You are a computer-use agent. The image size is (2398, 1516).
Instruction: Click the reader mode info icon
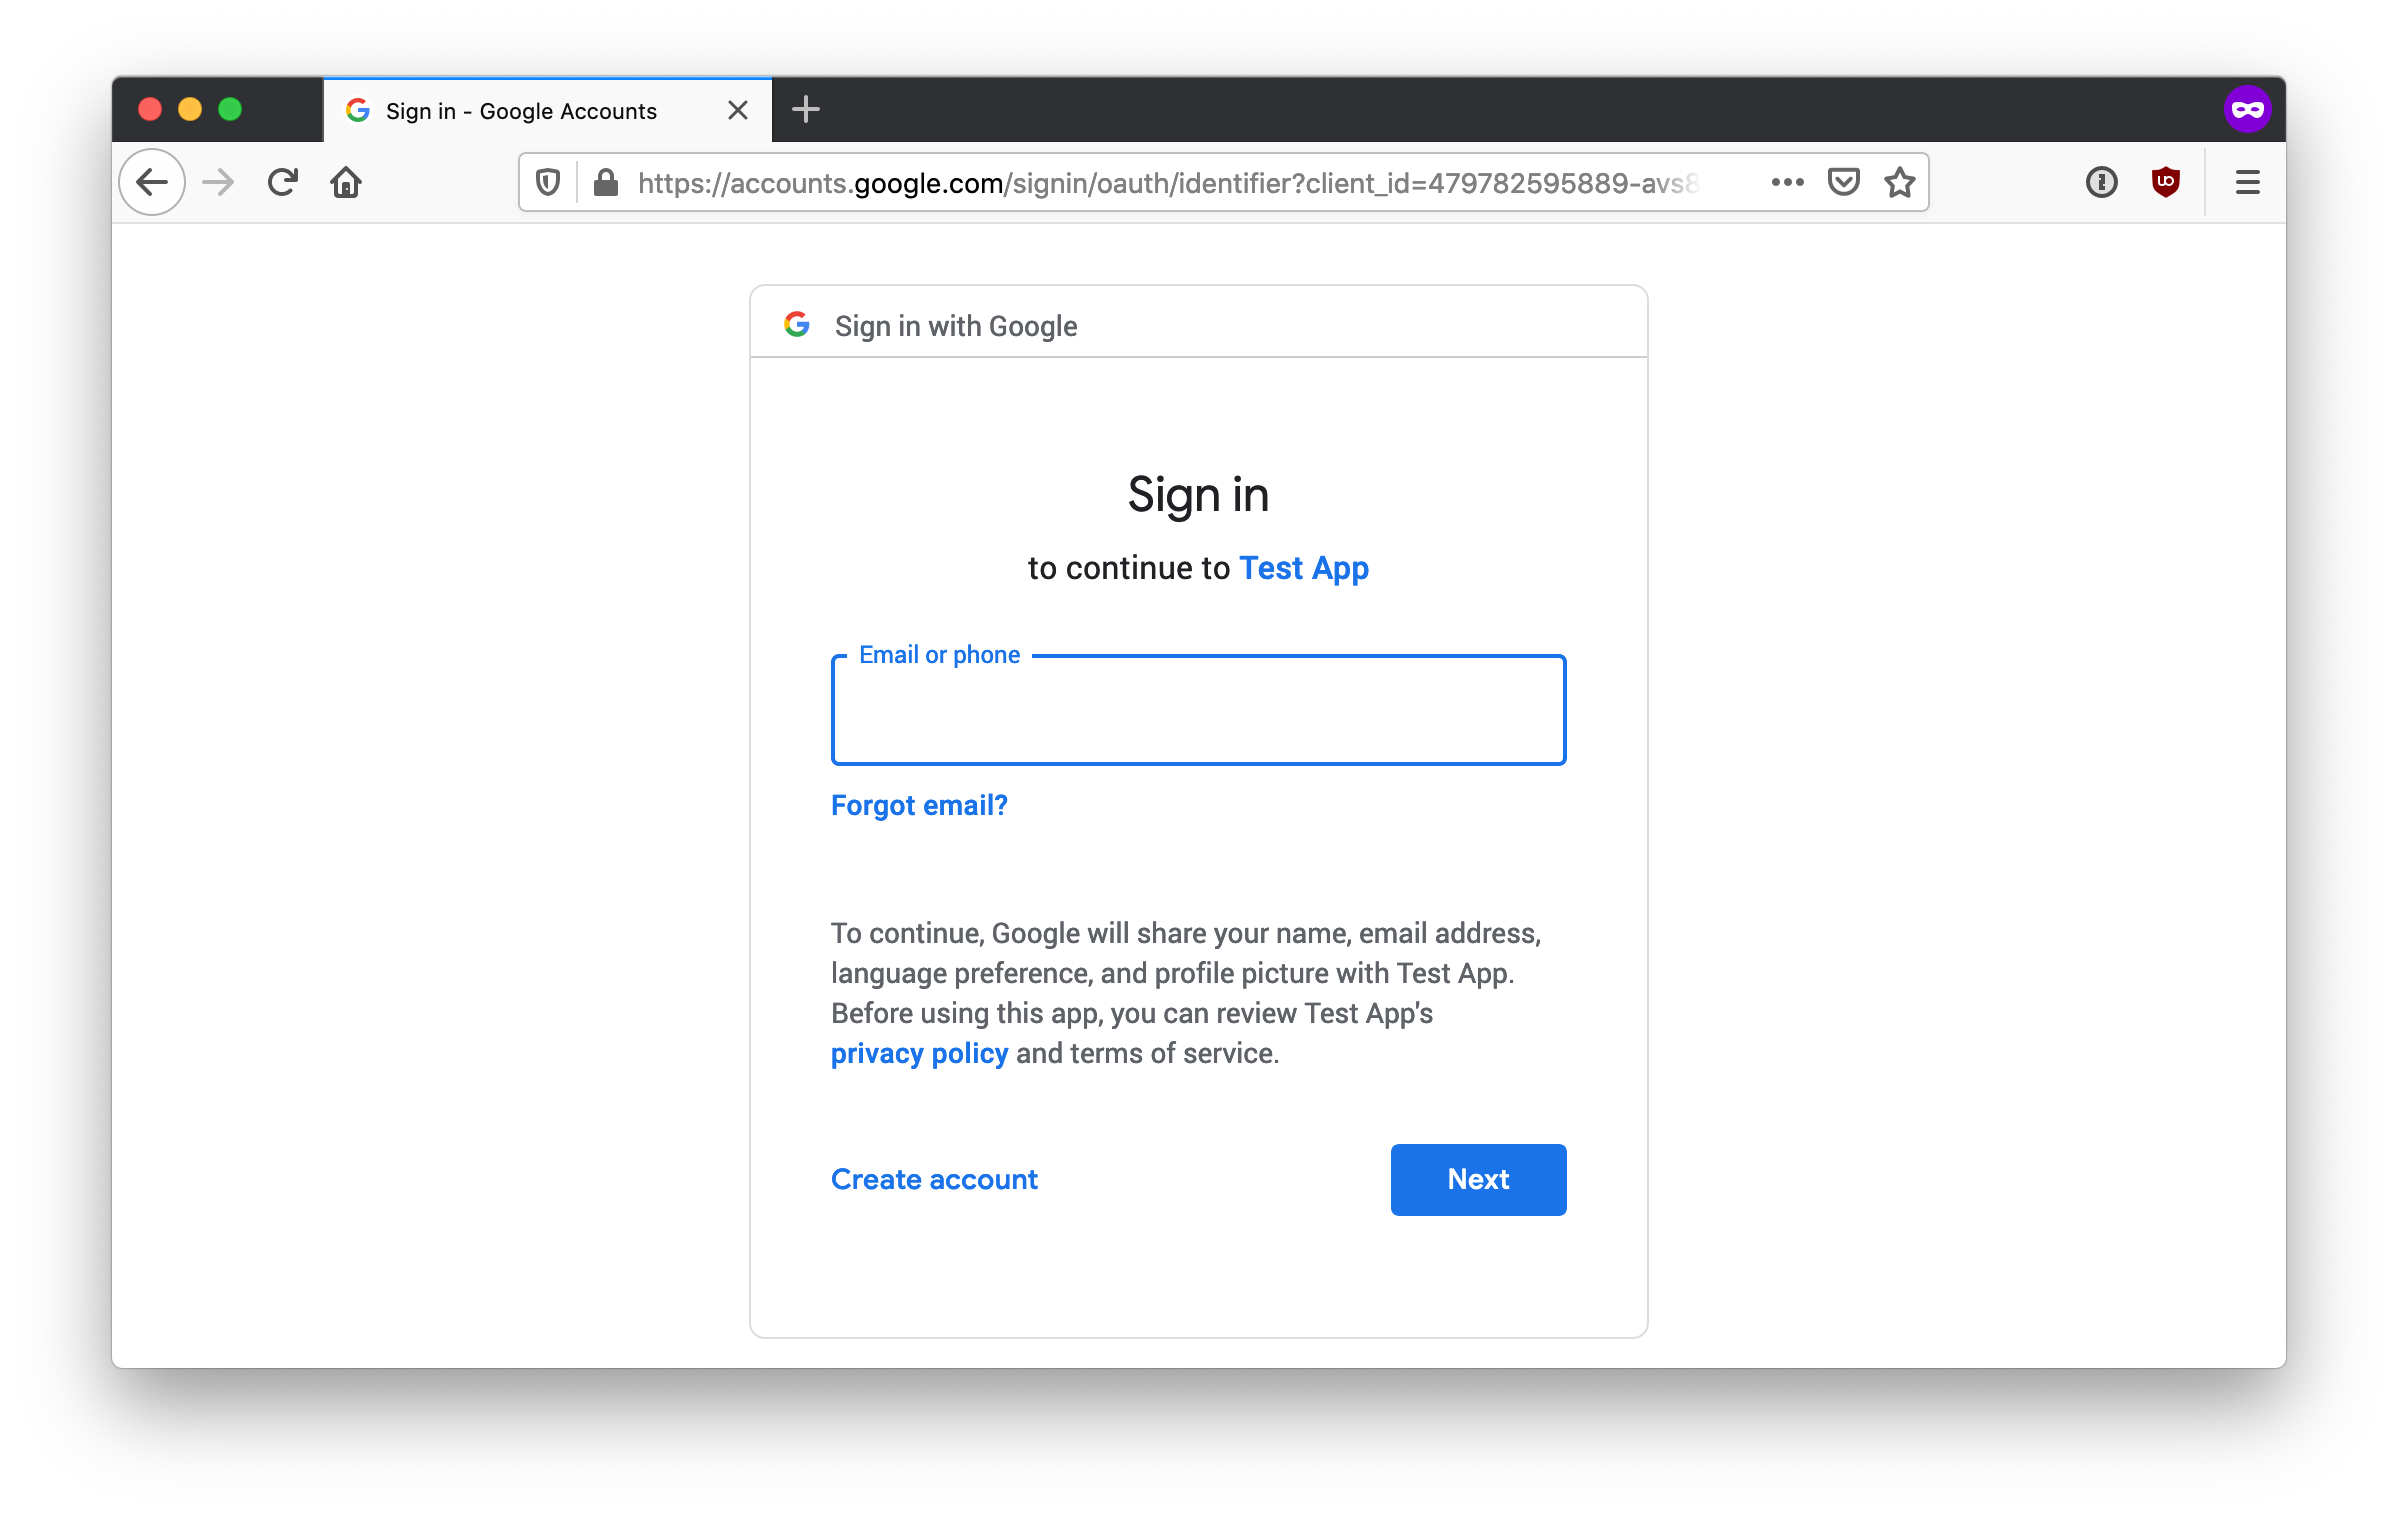click(x=2098, y=182)
